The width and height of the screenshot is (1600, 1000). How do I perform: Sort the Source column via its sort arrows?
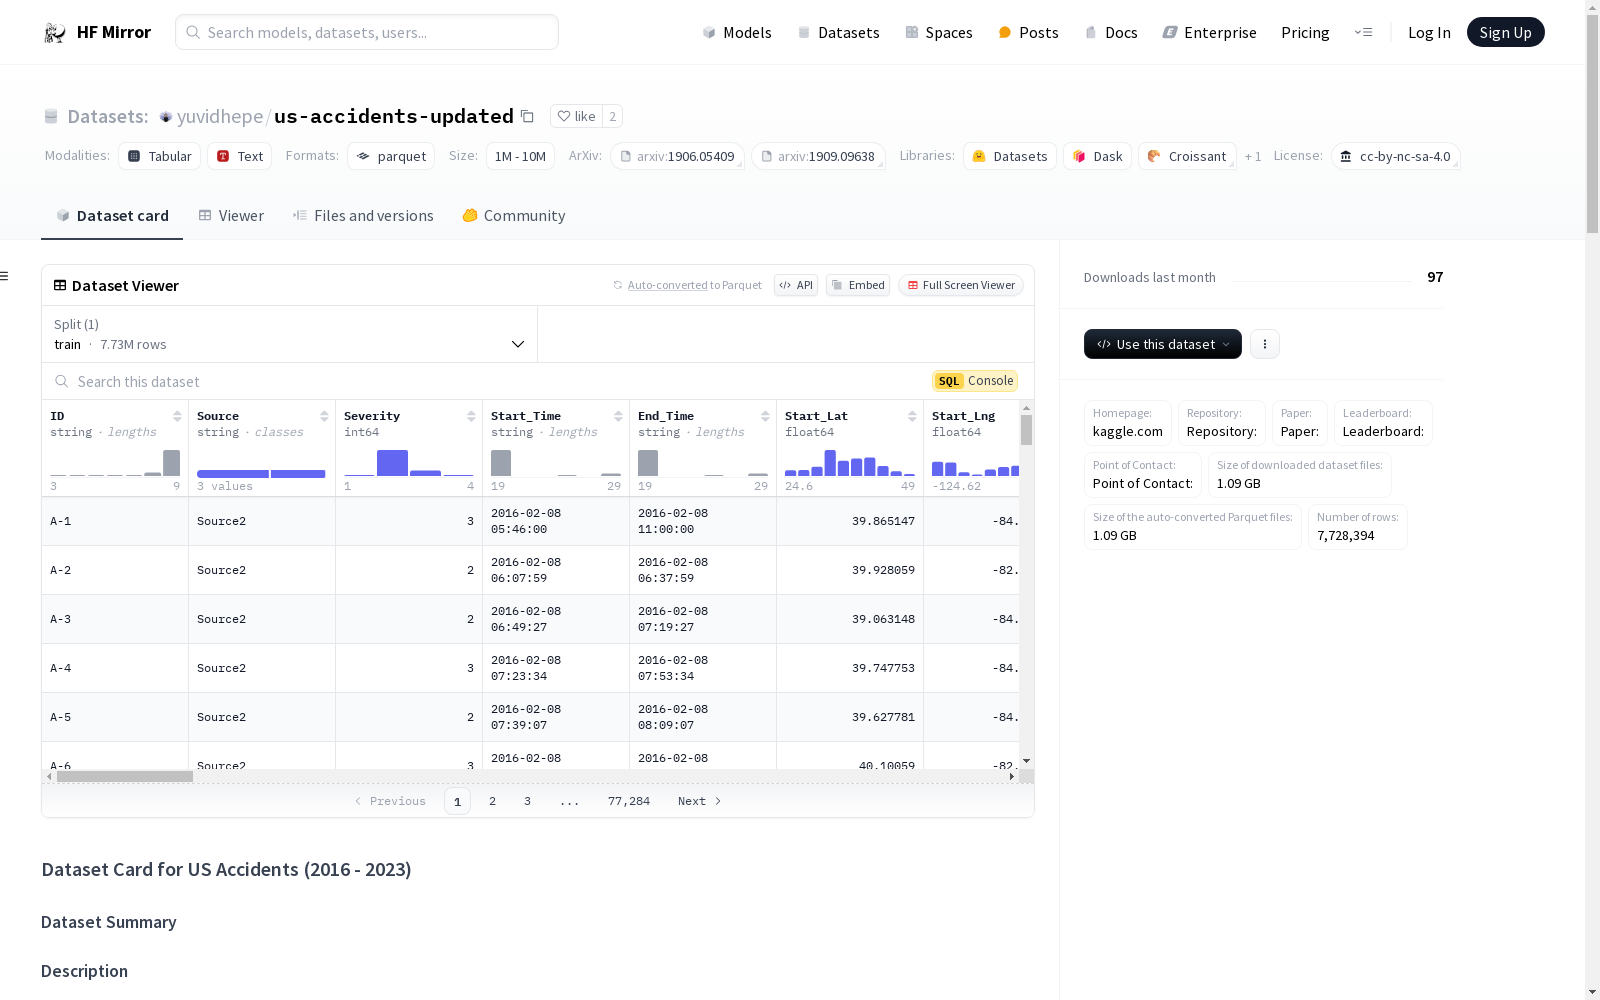pyautogui.click(x=324, y=416)
